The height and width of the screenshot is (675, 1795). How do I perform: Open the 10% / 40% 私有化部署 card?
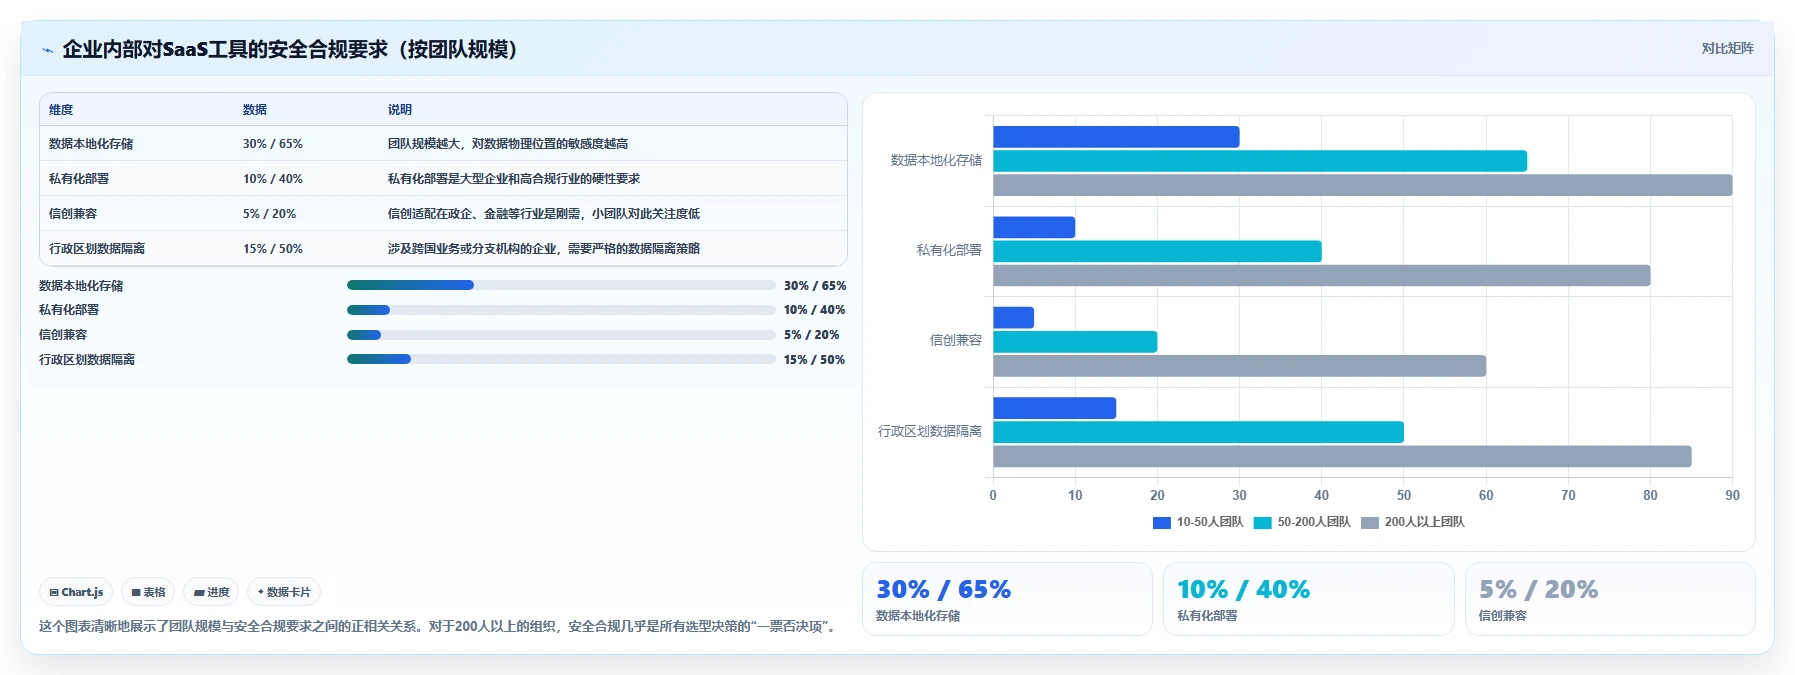pyautogui.click(x=1308, y=599)
